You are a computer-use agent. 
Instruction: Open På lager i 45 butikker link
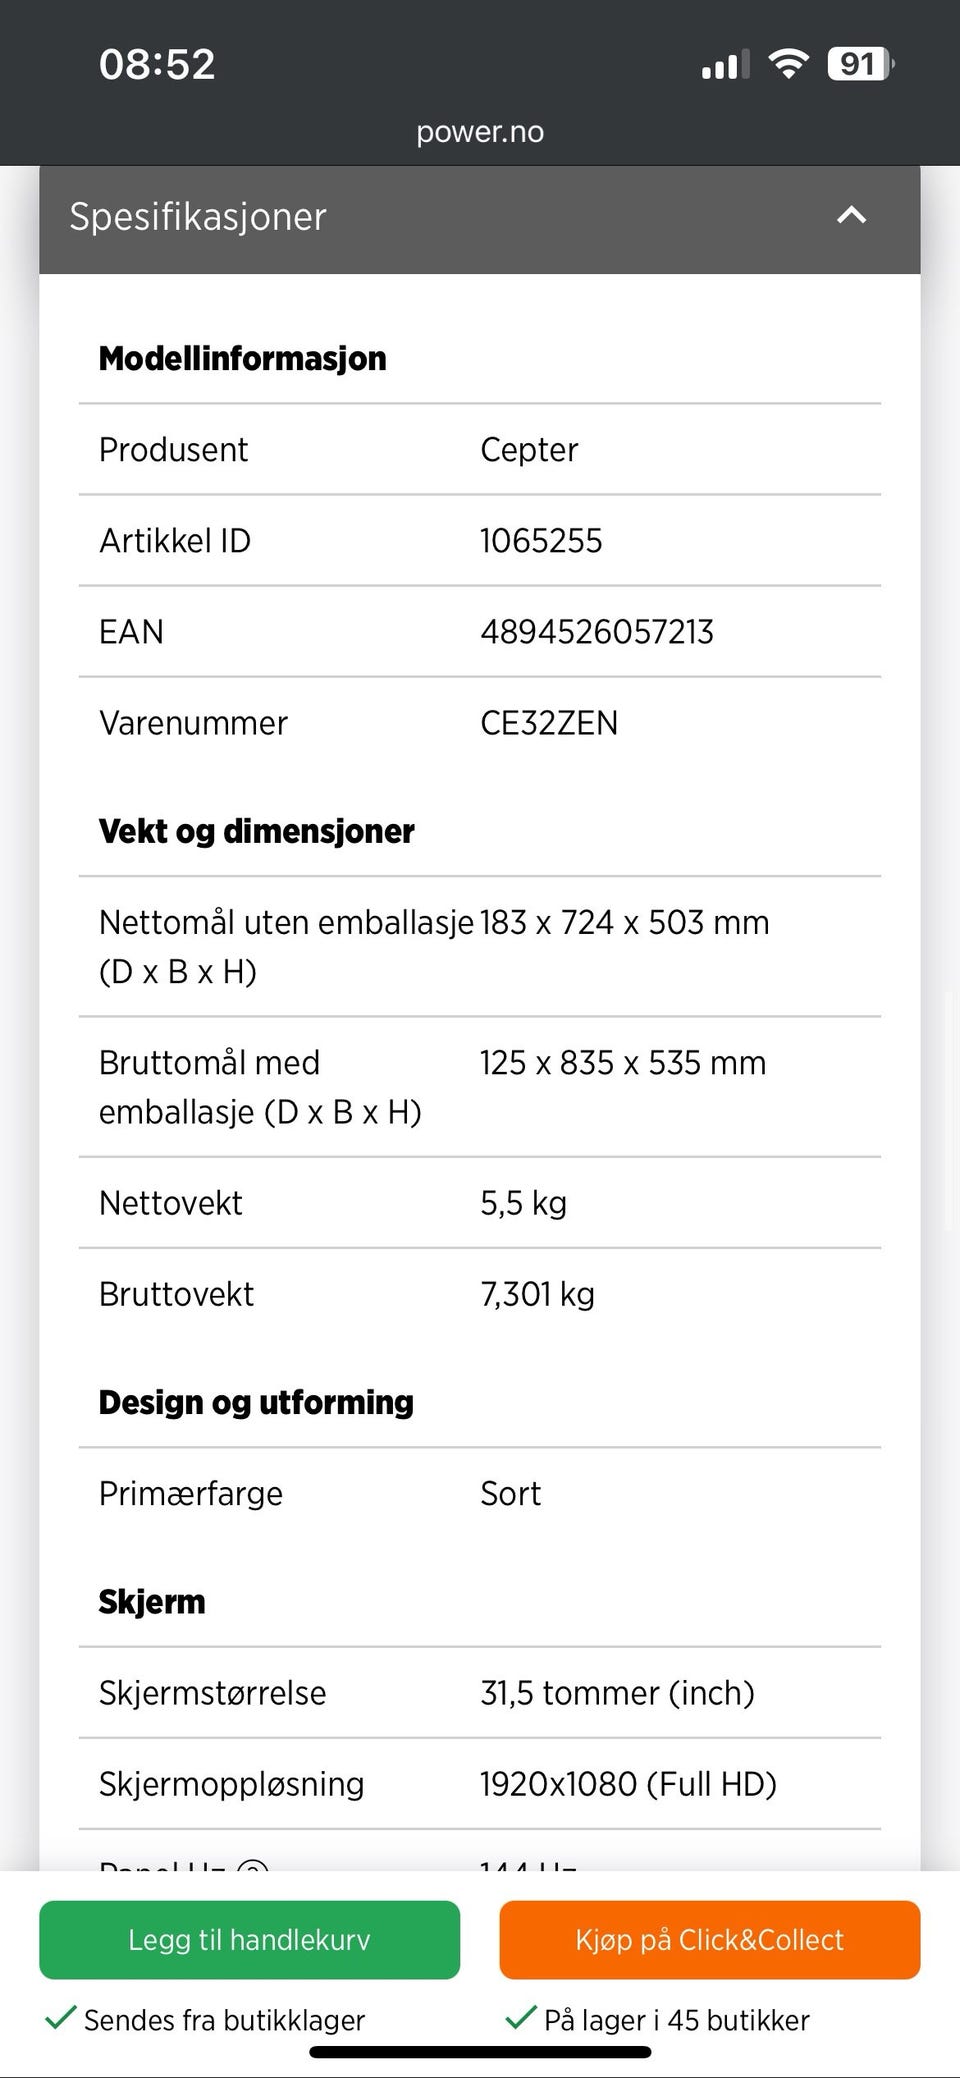click(x=676, y=2020)
